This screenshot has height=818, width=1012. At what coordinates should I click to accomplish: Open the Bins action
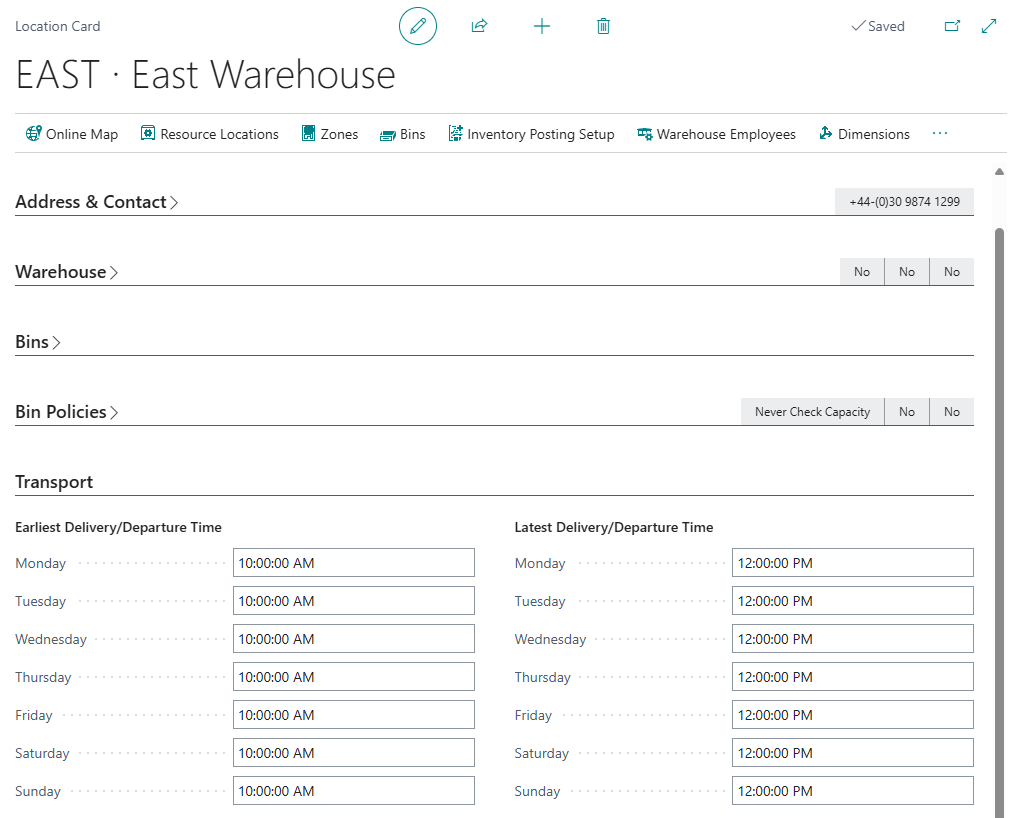pos(402,134)
